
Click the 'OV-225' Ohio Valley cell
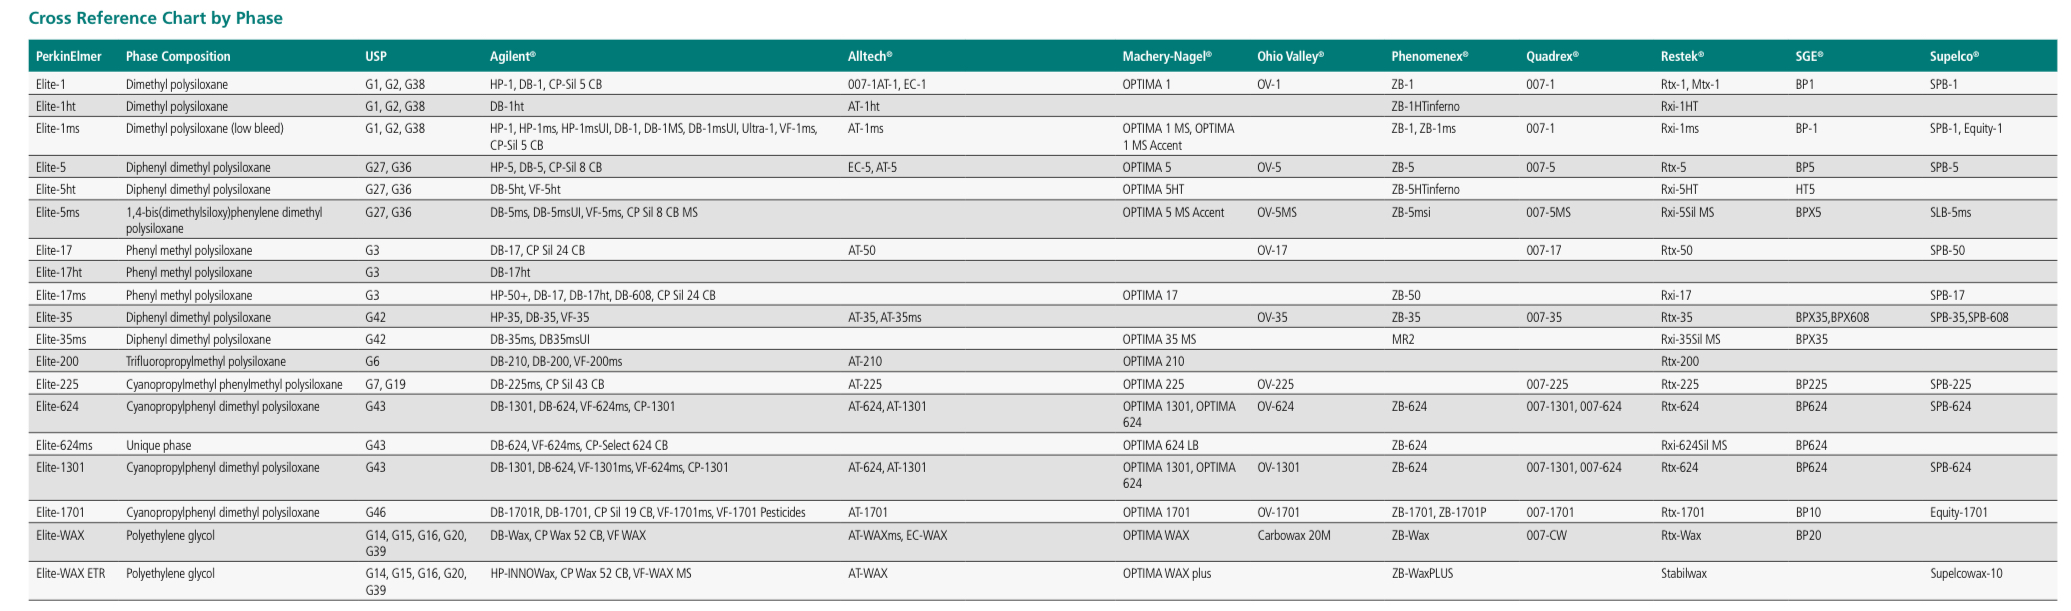(1275, 385)
